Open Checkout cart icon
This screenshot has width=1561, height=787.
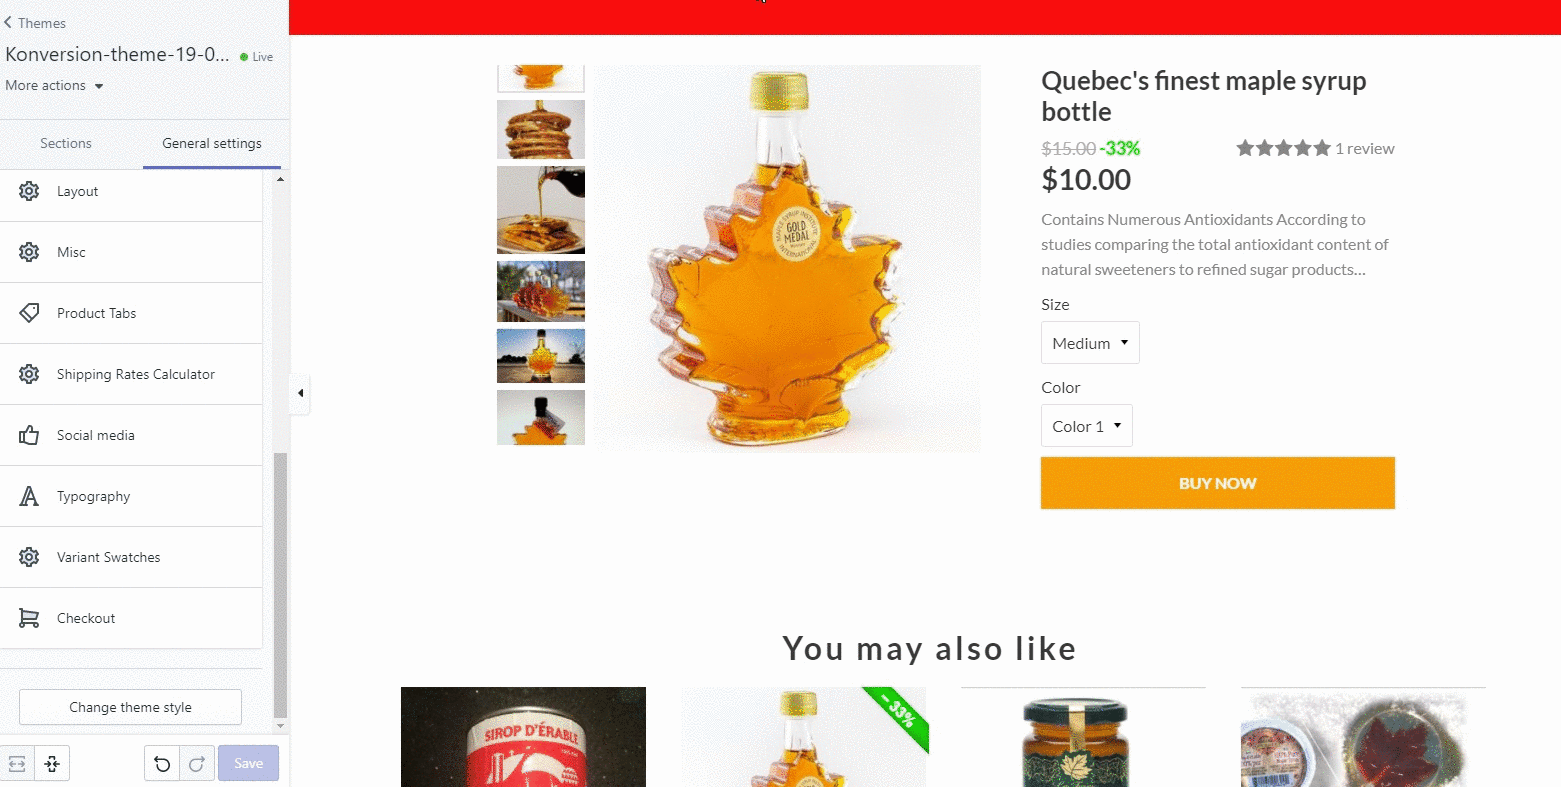tap(29, 618)
